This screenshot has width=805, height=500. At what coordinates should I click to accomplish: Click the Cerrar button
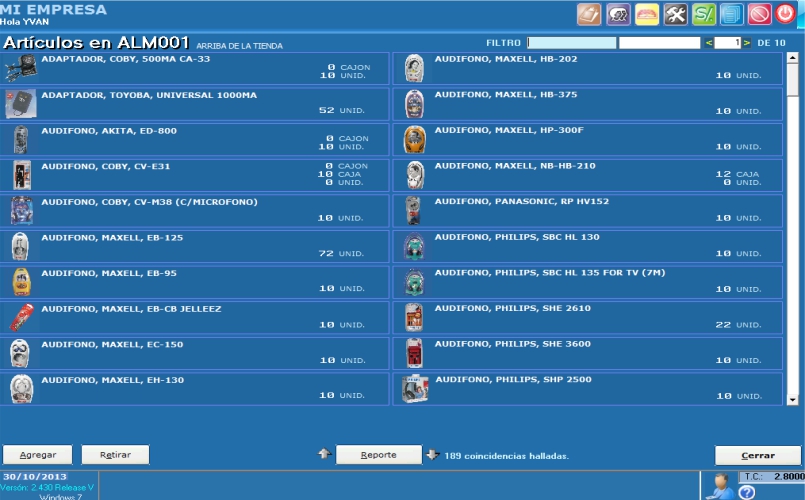click(x=757, y=455)
